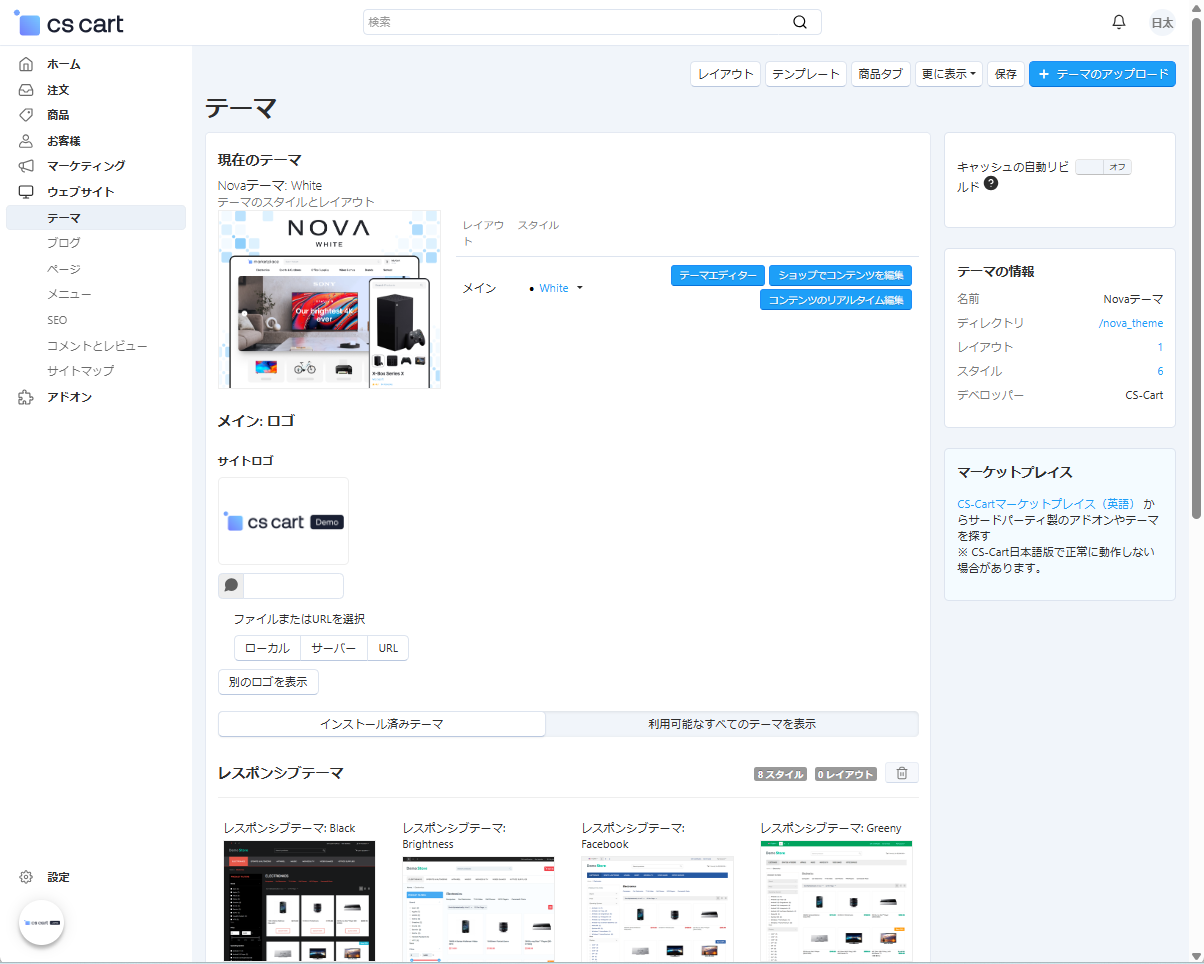Click the テーマエディター button
1204x964 pixels.
pyautogui.click(x=717, y=275)
